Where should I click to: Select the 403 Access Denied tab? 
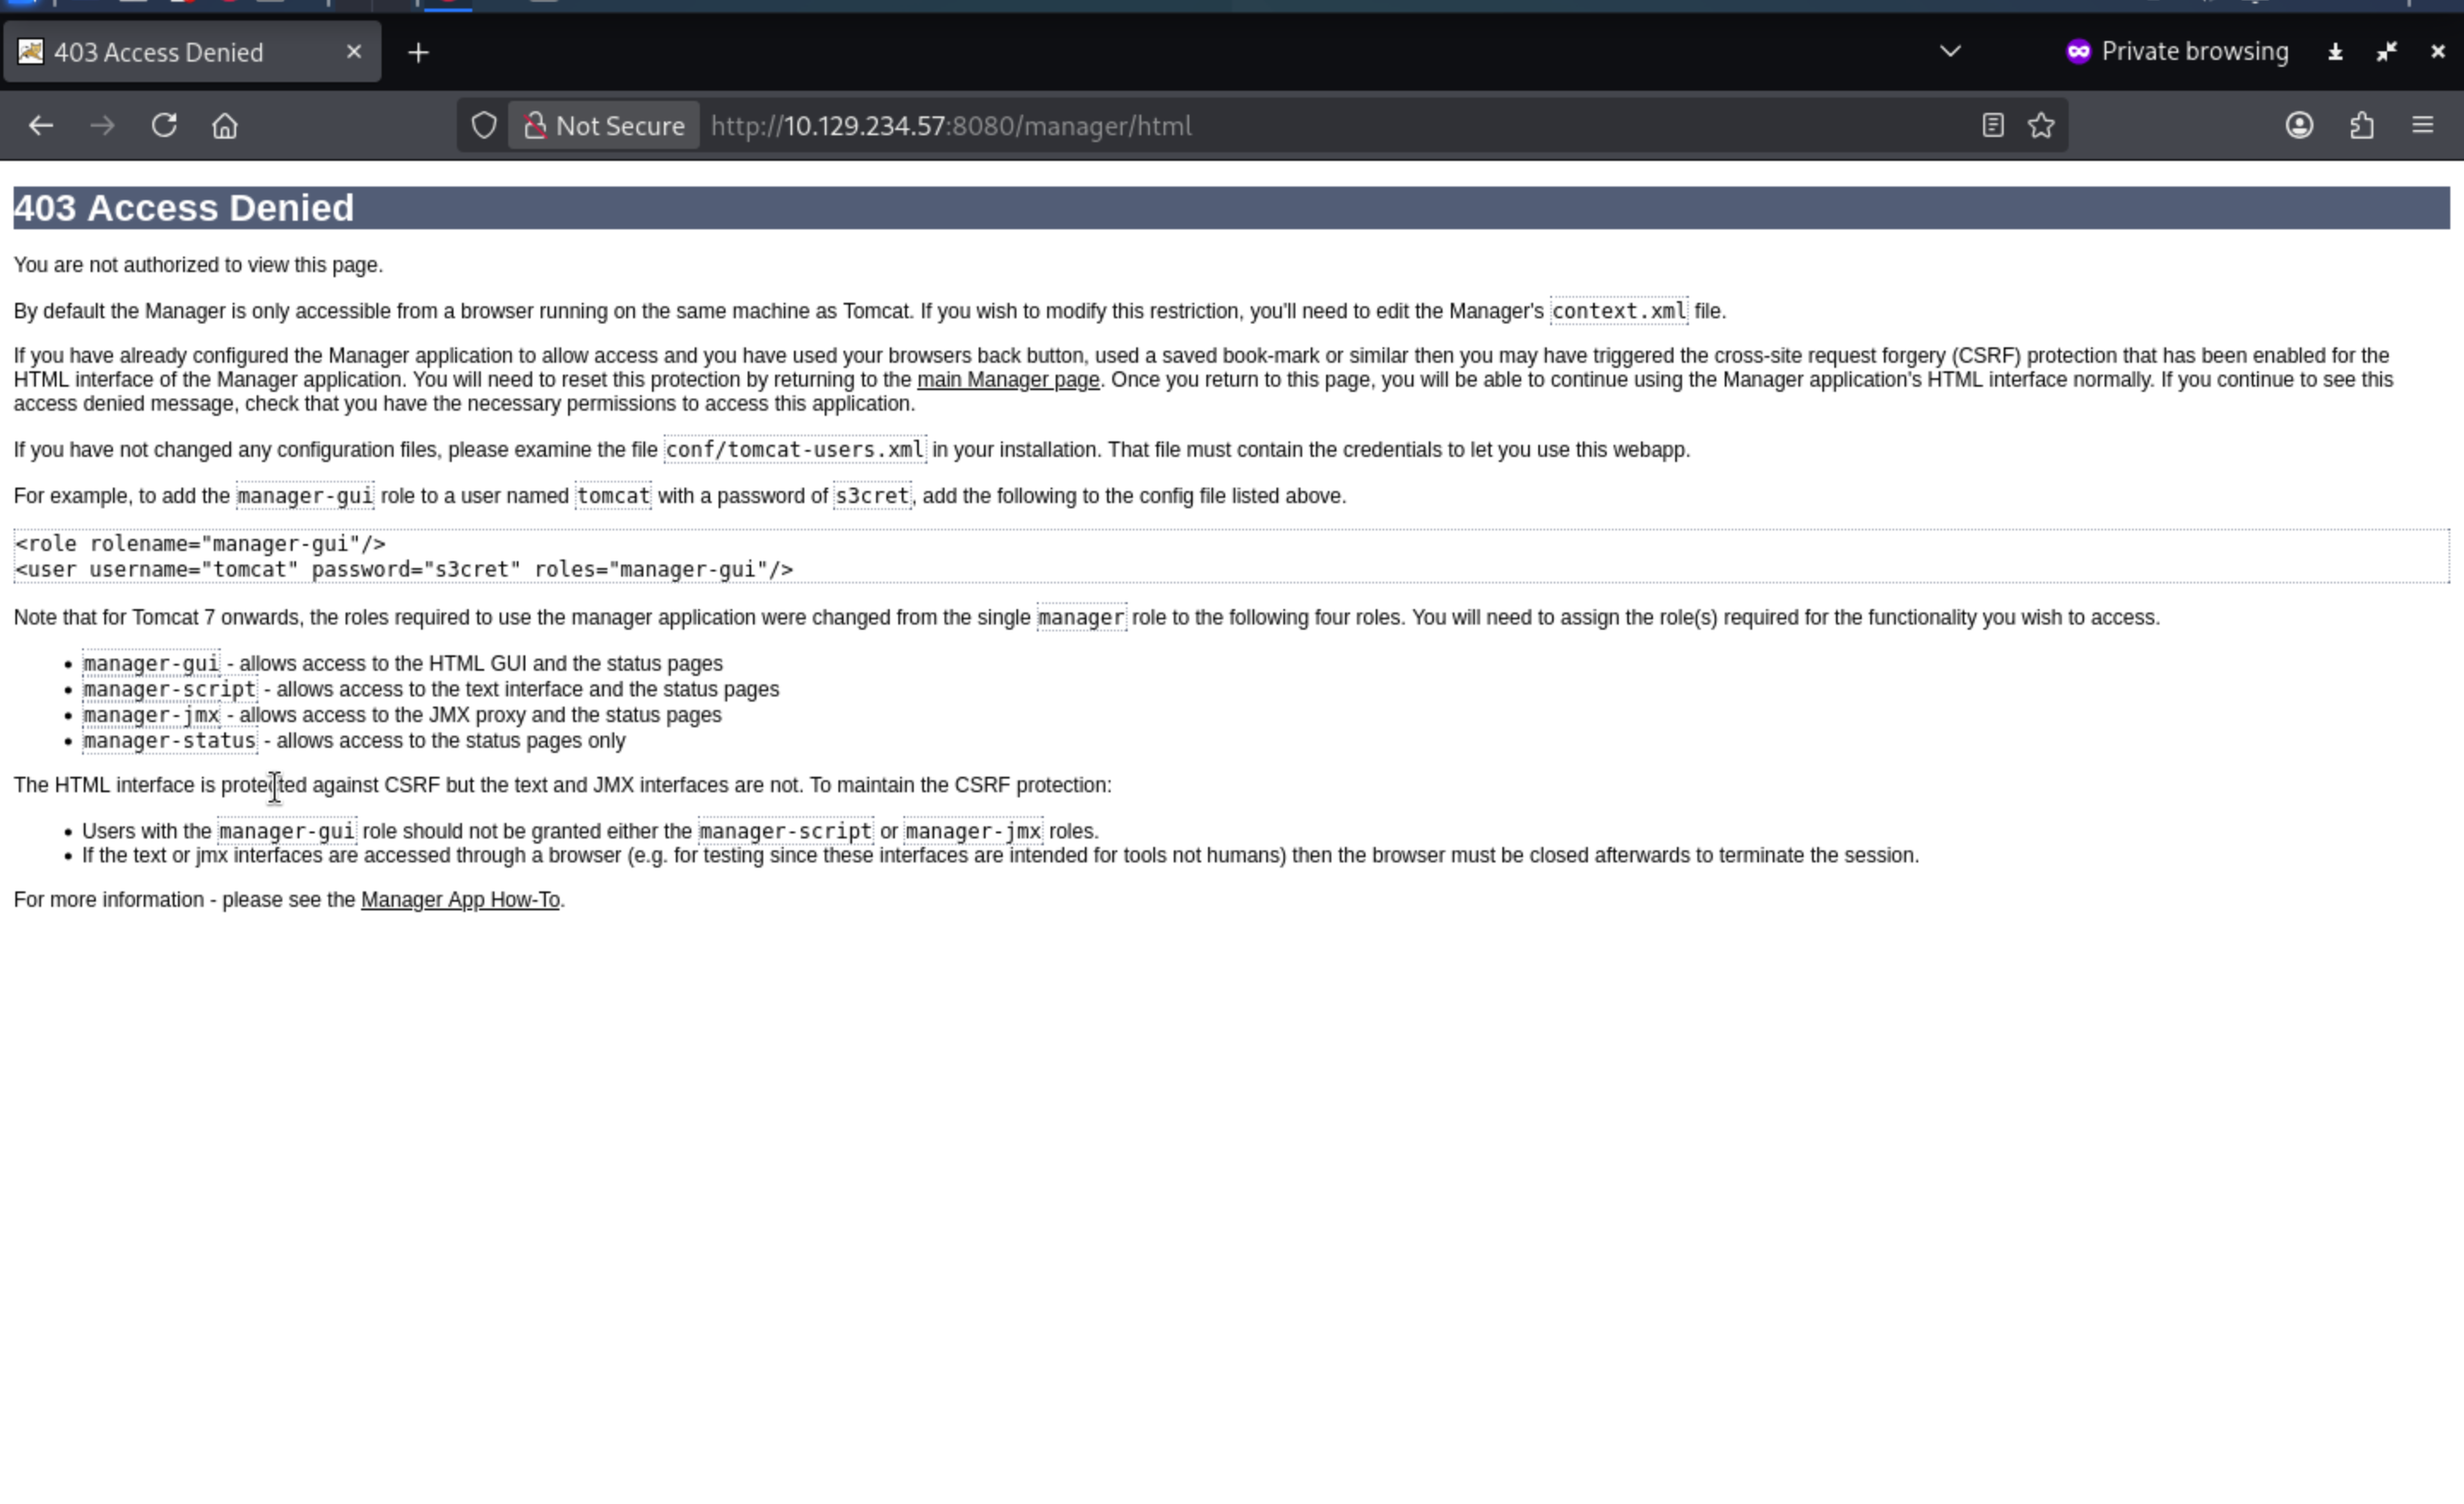pyautogui.click(x=160, y=53)
